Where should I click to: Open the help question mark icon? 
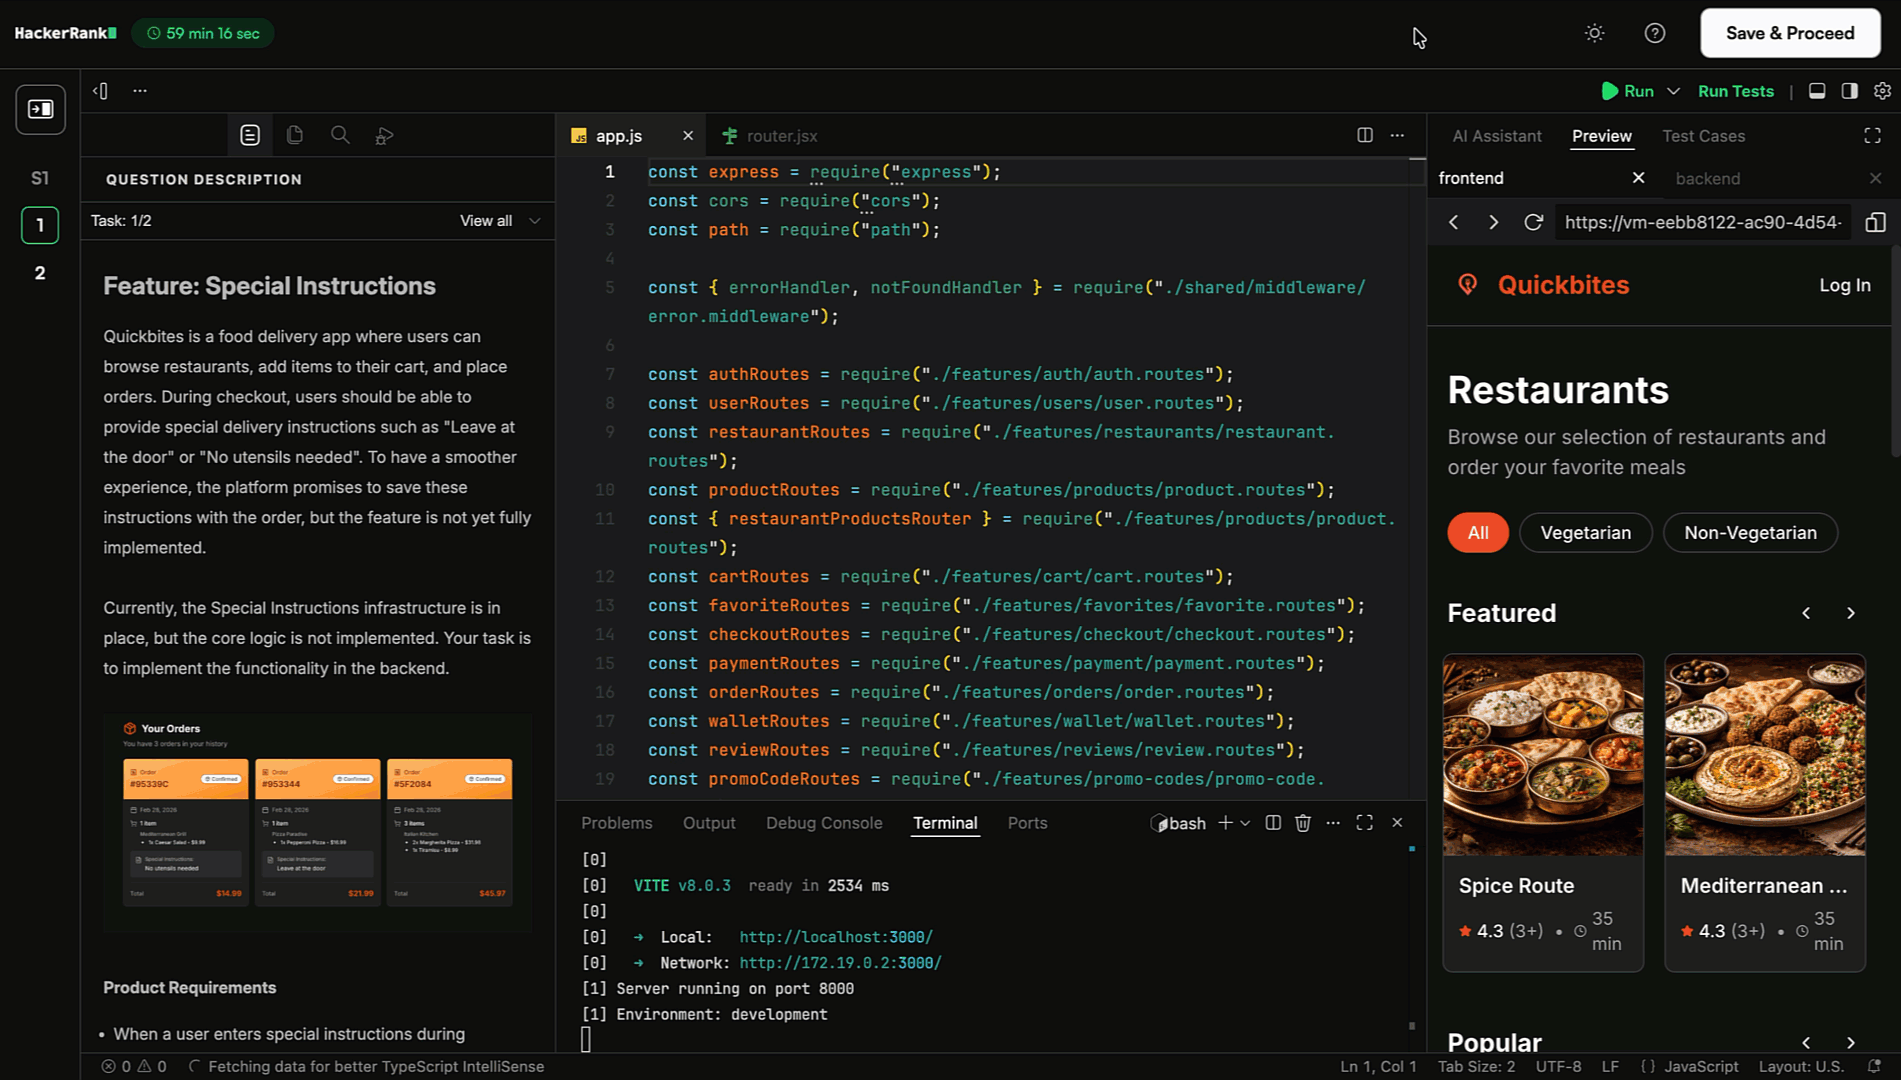(1655, 33)
